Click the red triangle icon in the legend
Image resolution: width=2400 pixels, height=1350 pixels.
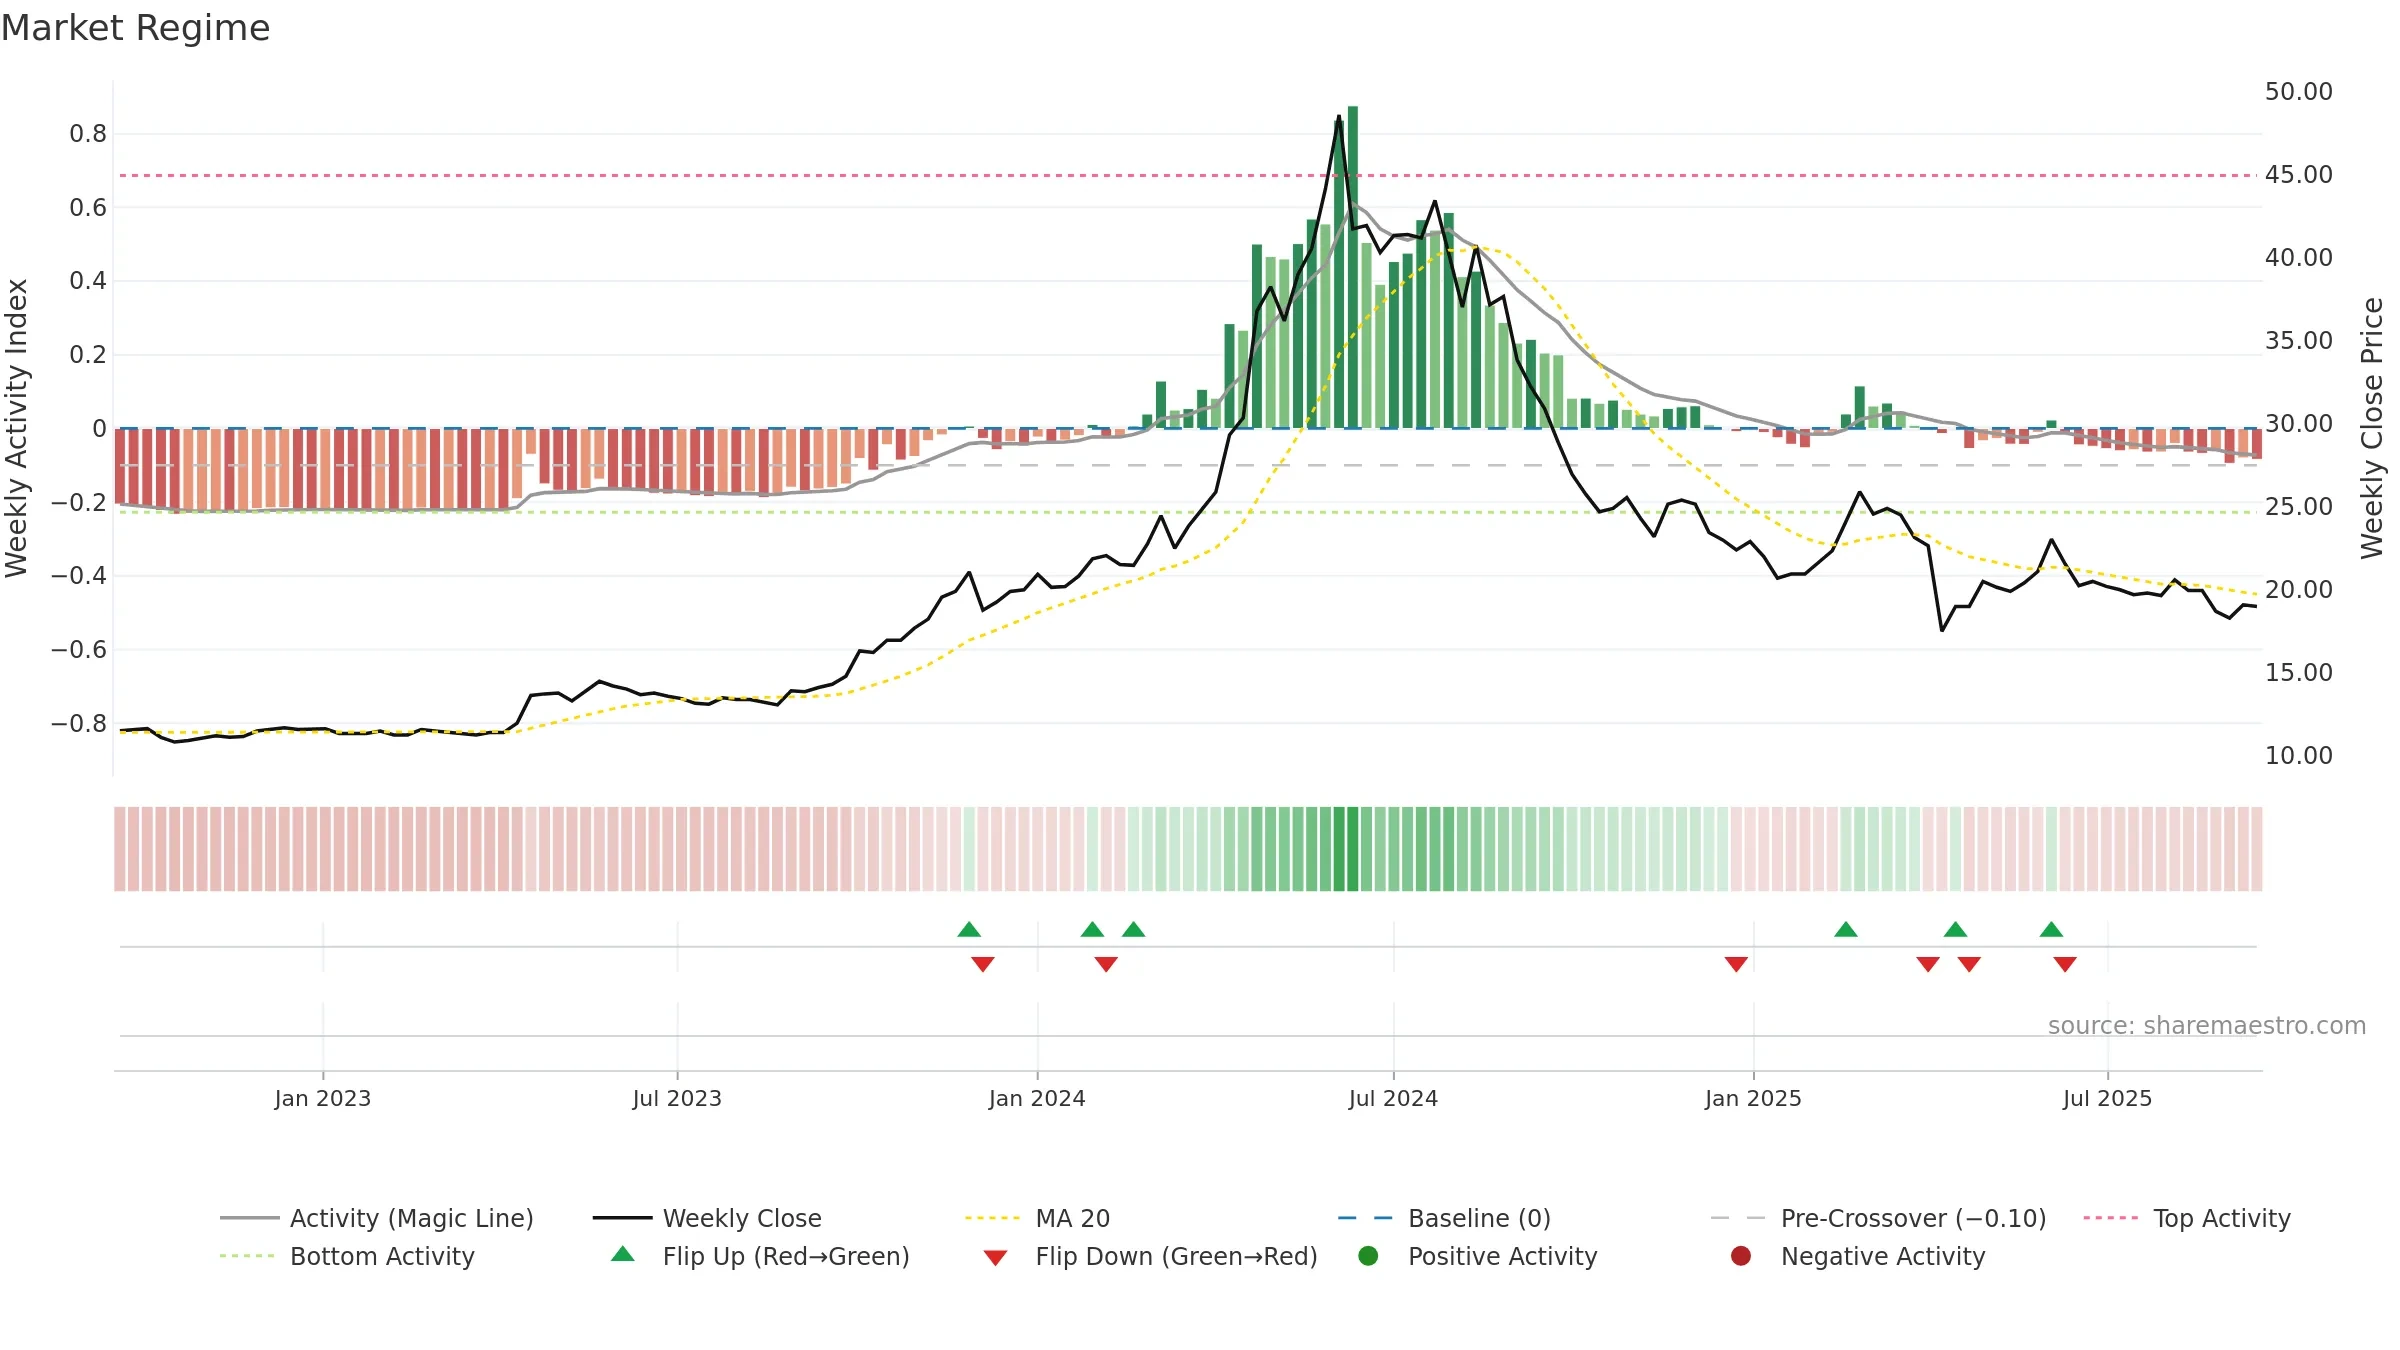pyautogui.click(x=995, y=1258)
